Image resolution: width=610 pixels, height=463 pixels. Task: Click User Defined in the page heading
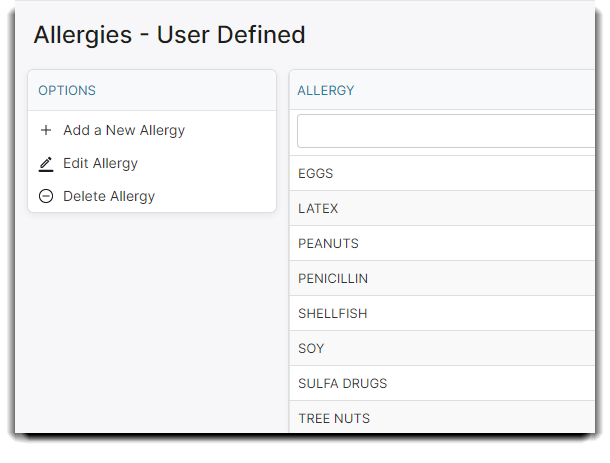click(231, 35)
